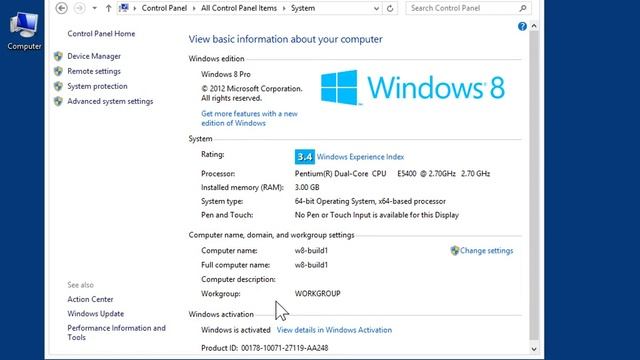This screenshot has height=360, width=640.
Task: Open Help with the question mark icon
Action: click(522, 27)
